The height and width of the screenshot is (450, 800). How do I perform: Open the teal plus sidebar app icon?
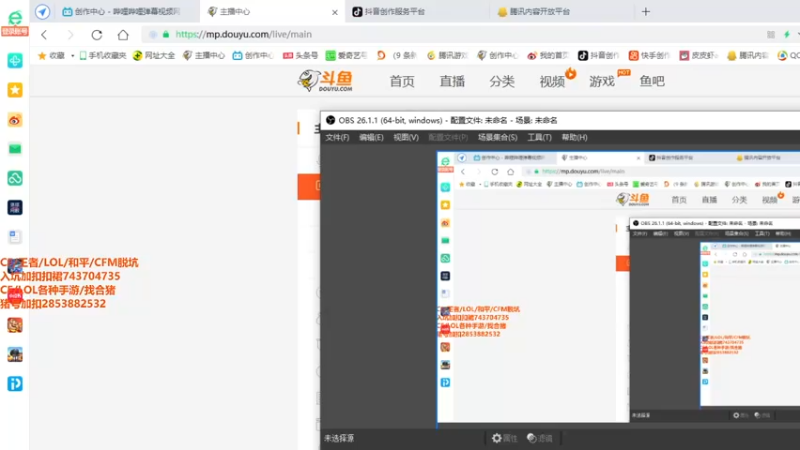click(x=15, y=61)
